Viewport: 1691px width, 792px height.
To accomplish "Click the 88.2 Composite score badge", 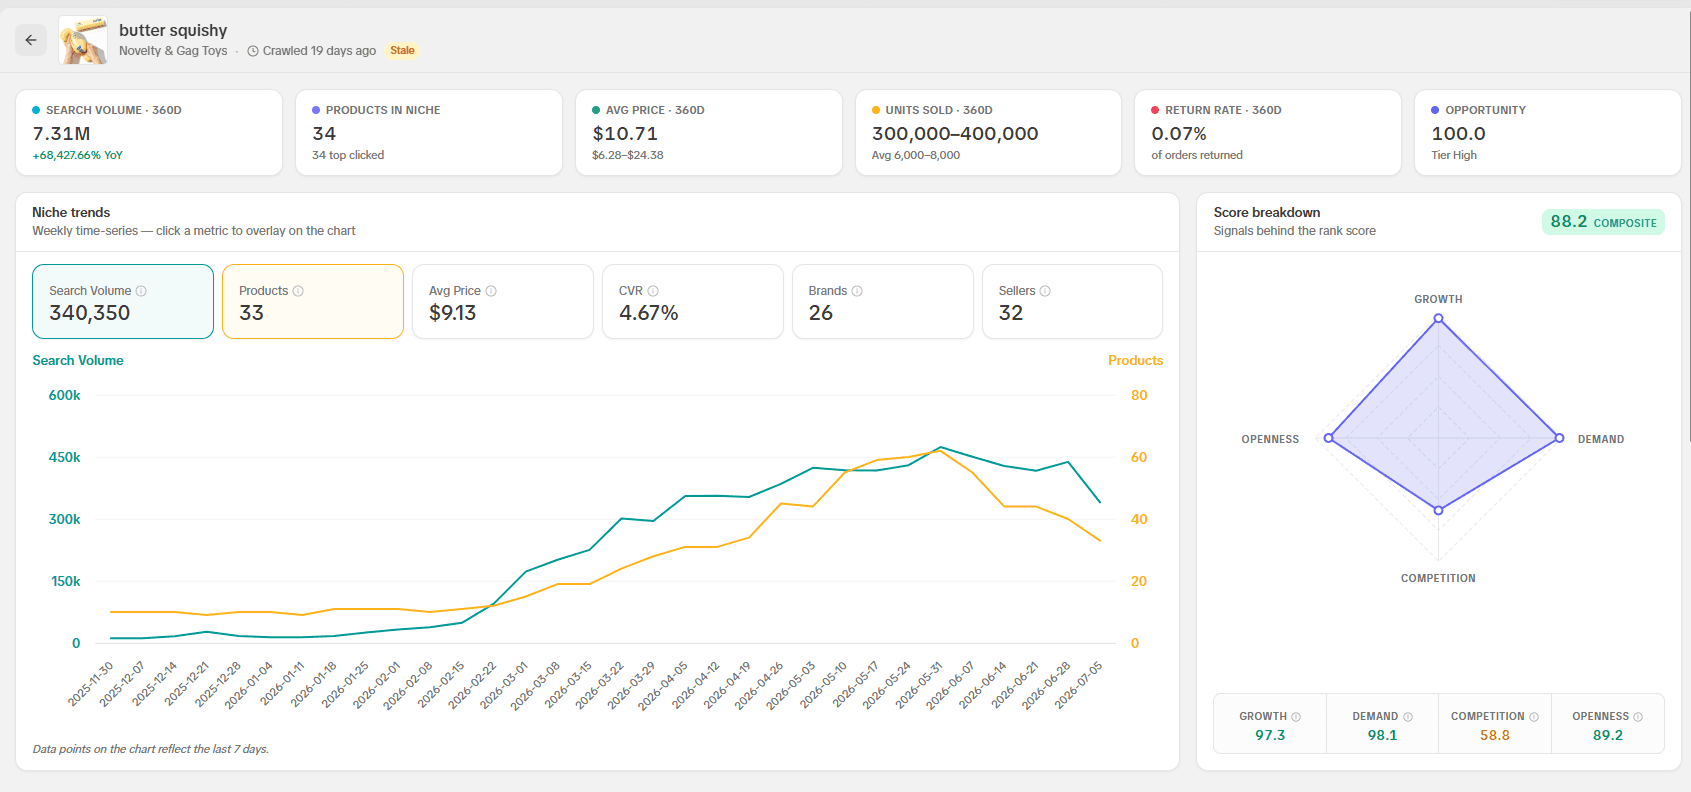I will coord(1603,222).
